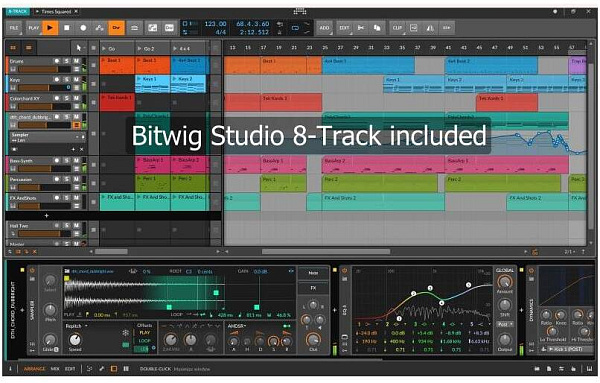This screenshot has width=600, height=383.
Task: Click the Sampler freeze snowflake icon
Action: click(126, 333)
